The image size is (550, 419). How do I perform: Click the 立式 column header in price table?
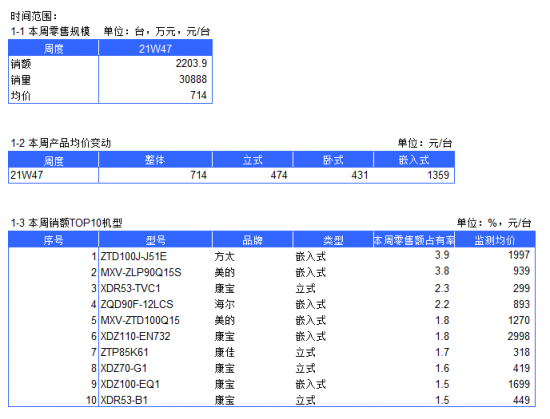tap(253, 160)
